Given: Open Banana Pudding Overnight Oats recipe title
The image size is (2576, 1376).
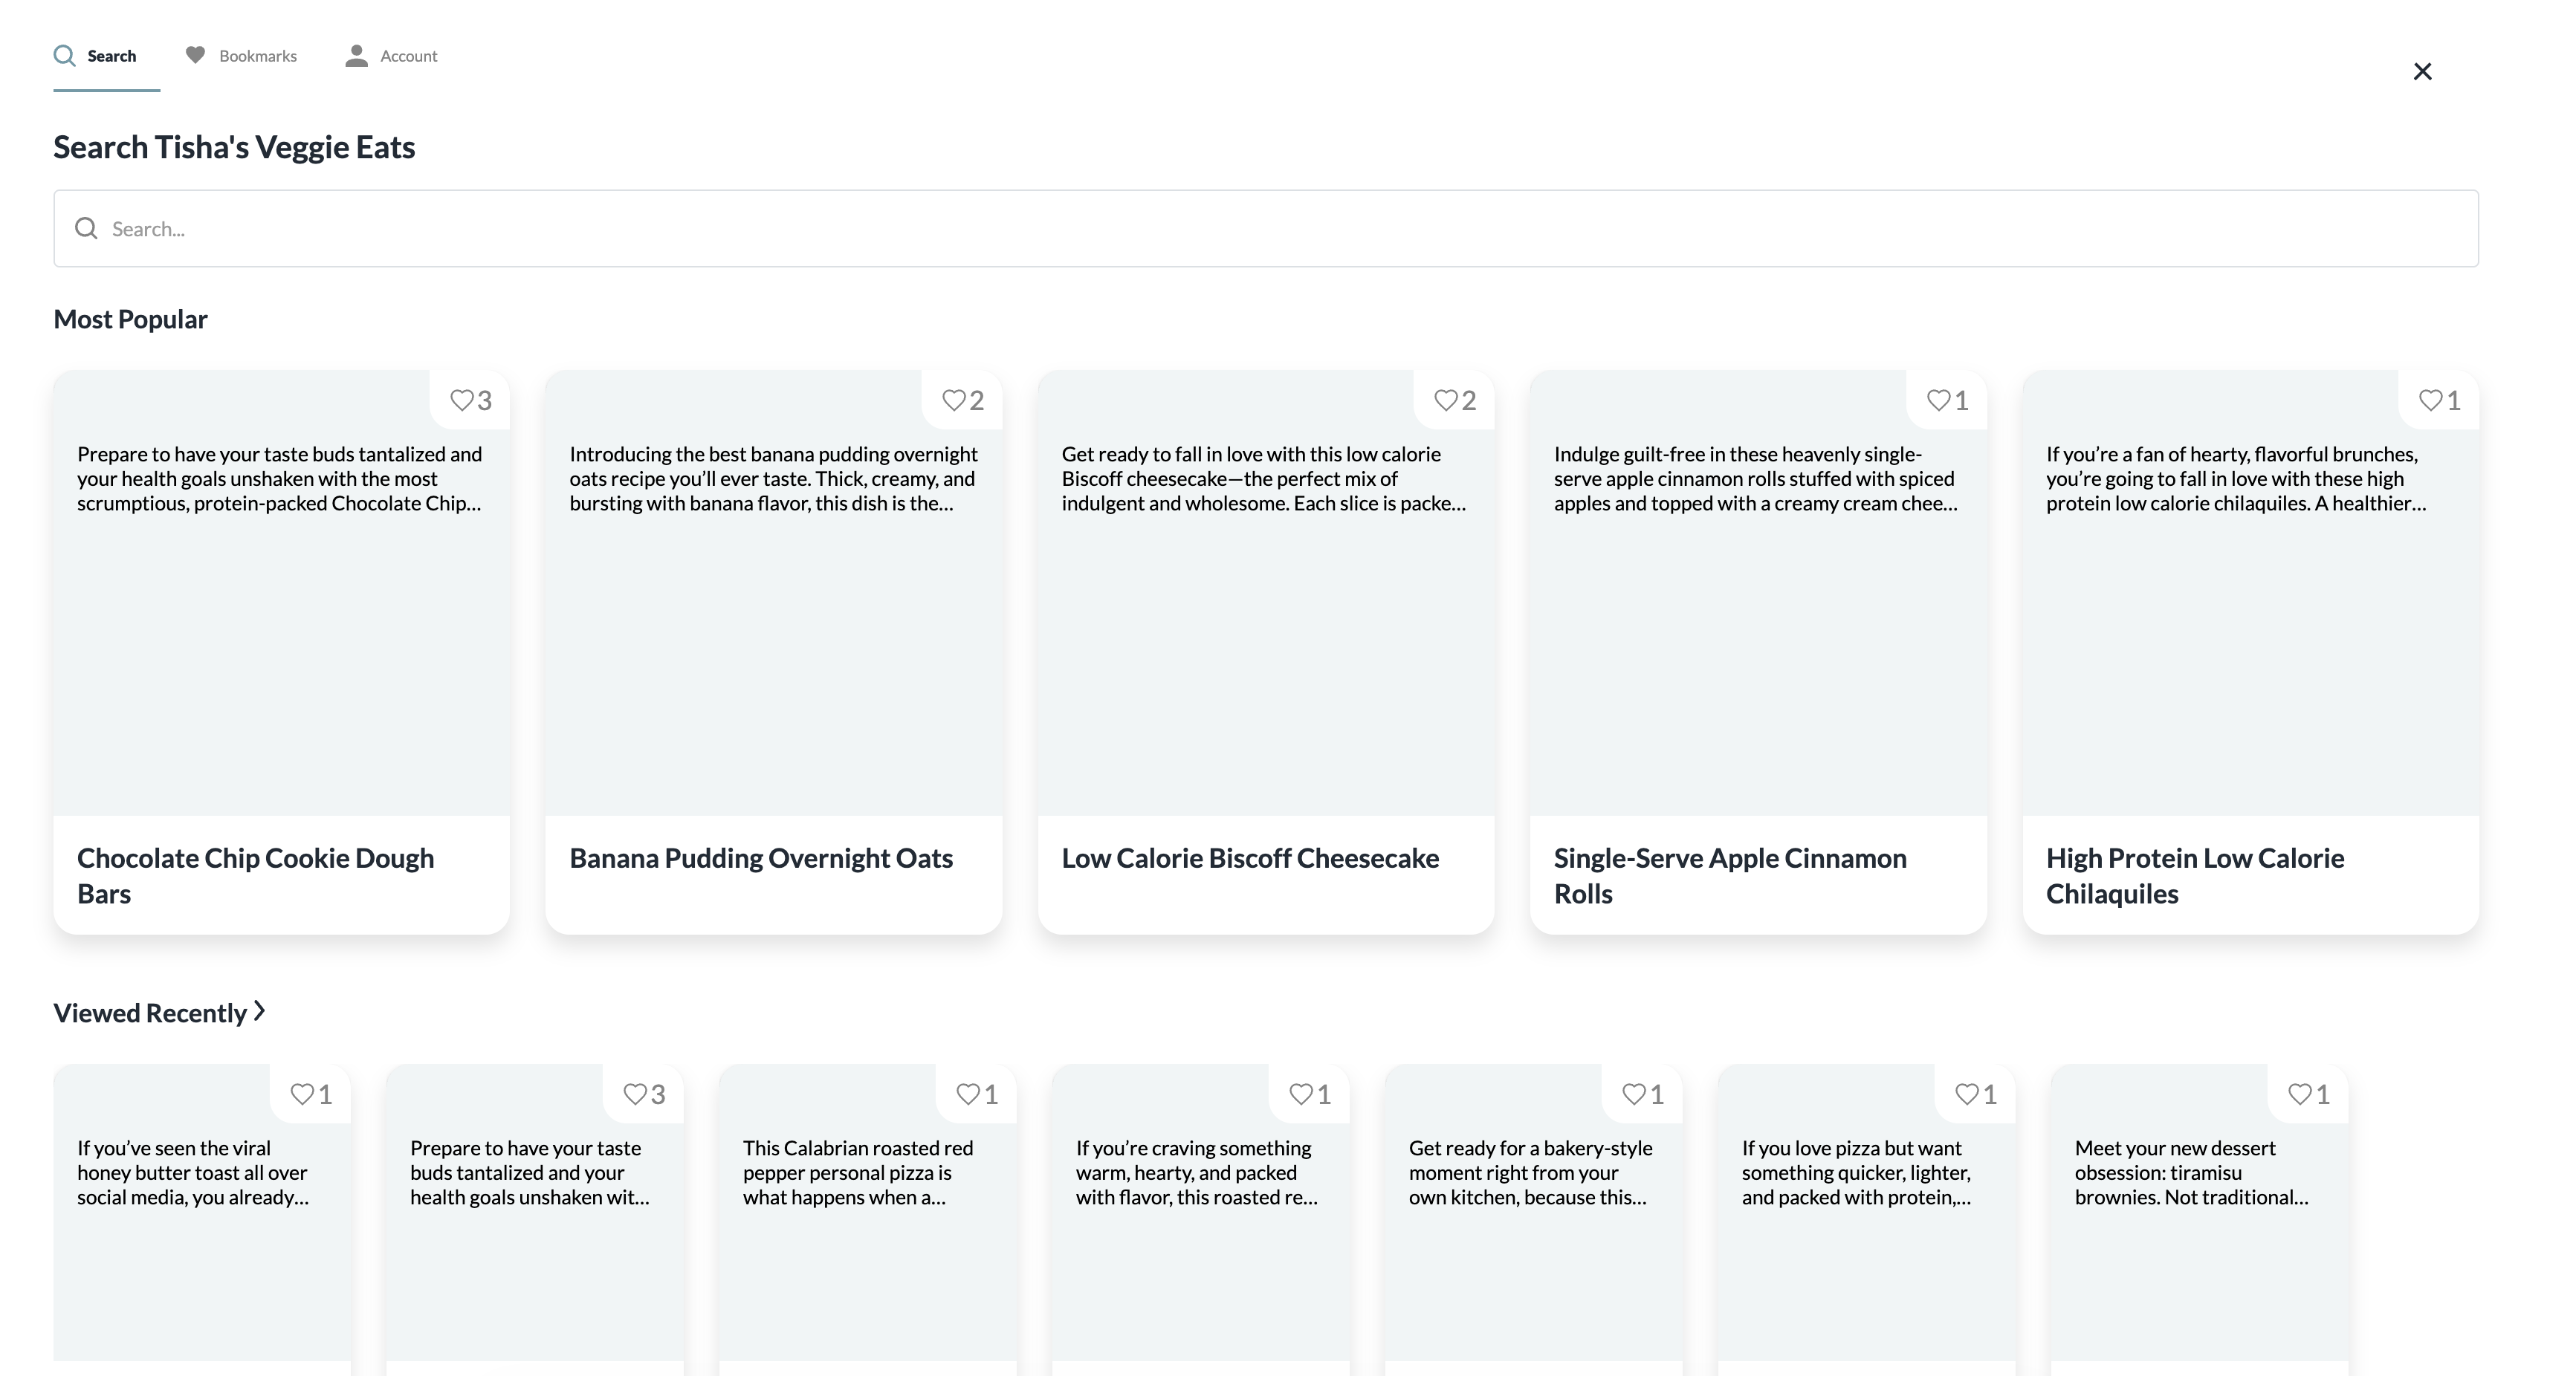Looking at the screenshot, I should coord(760,859).
